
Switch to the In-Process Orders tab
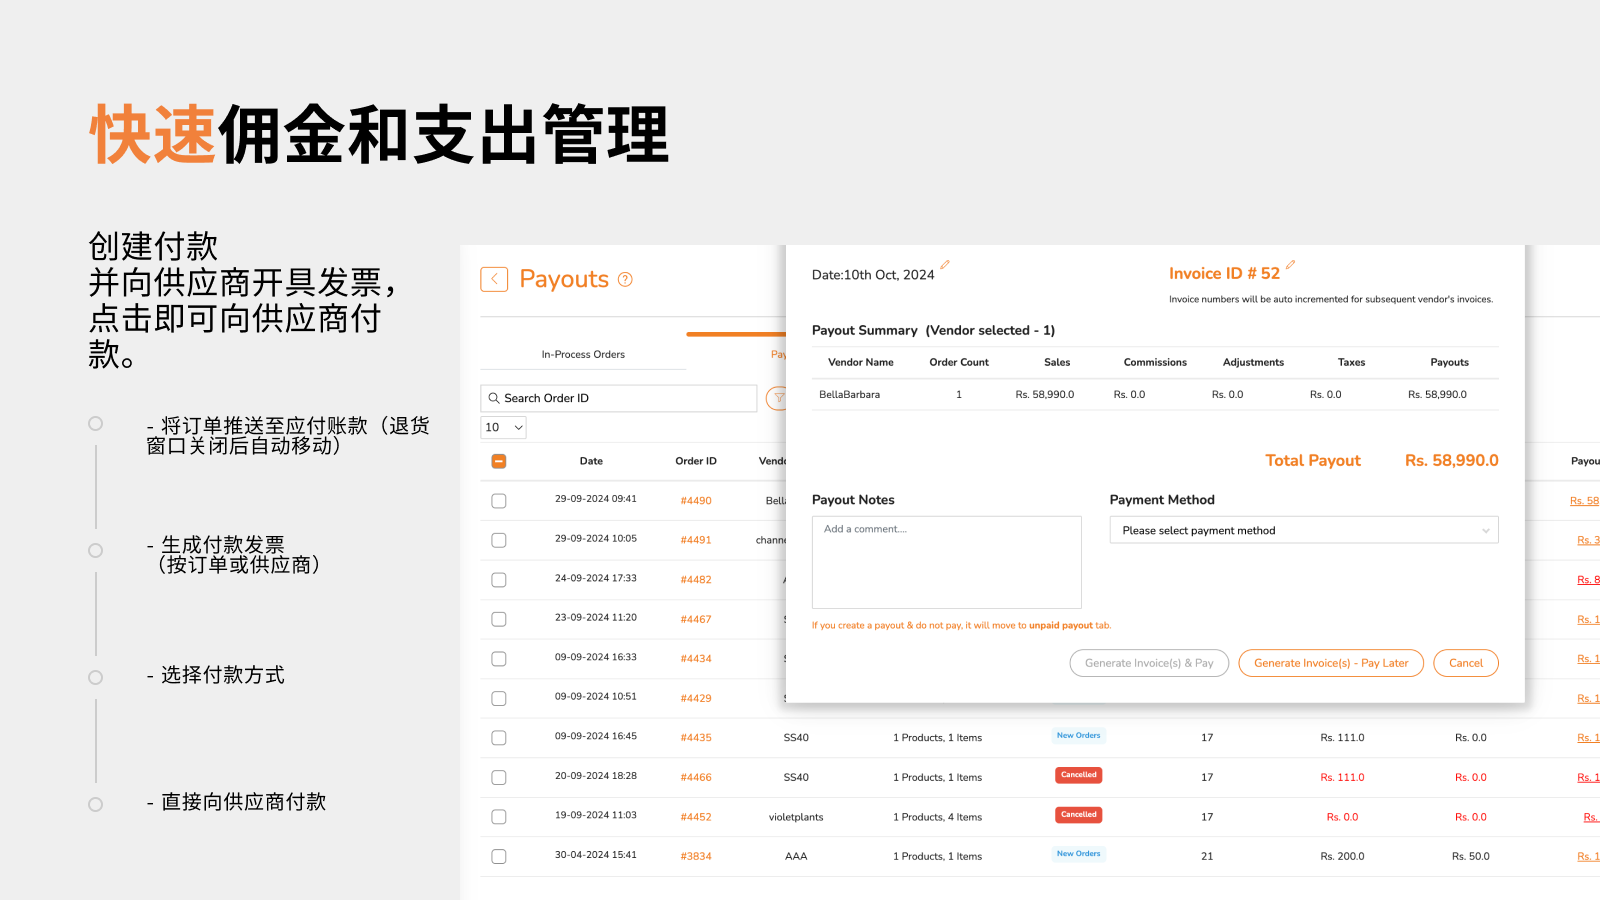(583, 354)
